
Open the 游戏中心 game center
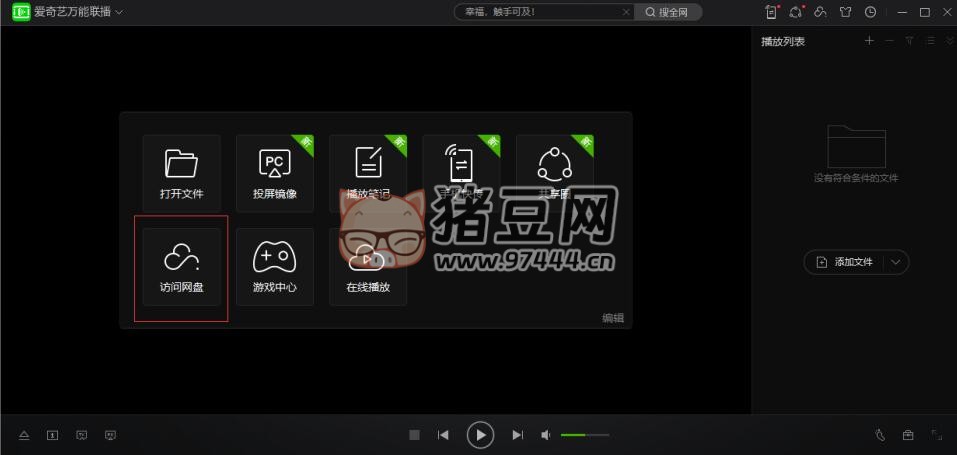coord(274,266)
